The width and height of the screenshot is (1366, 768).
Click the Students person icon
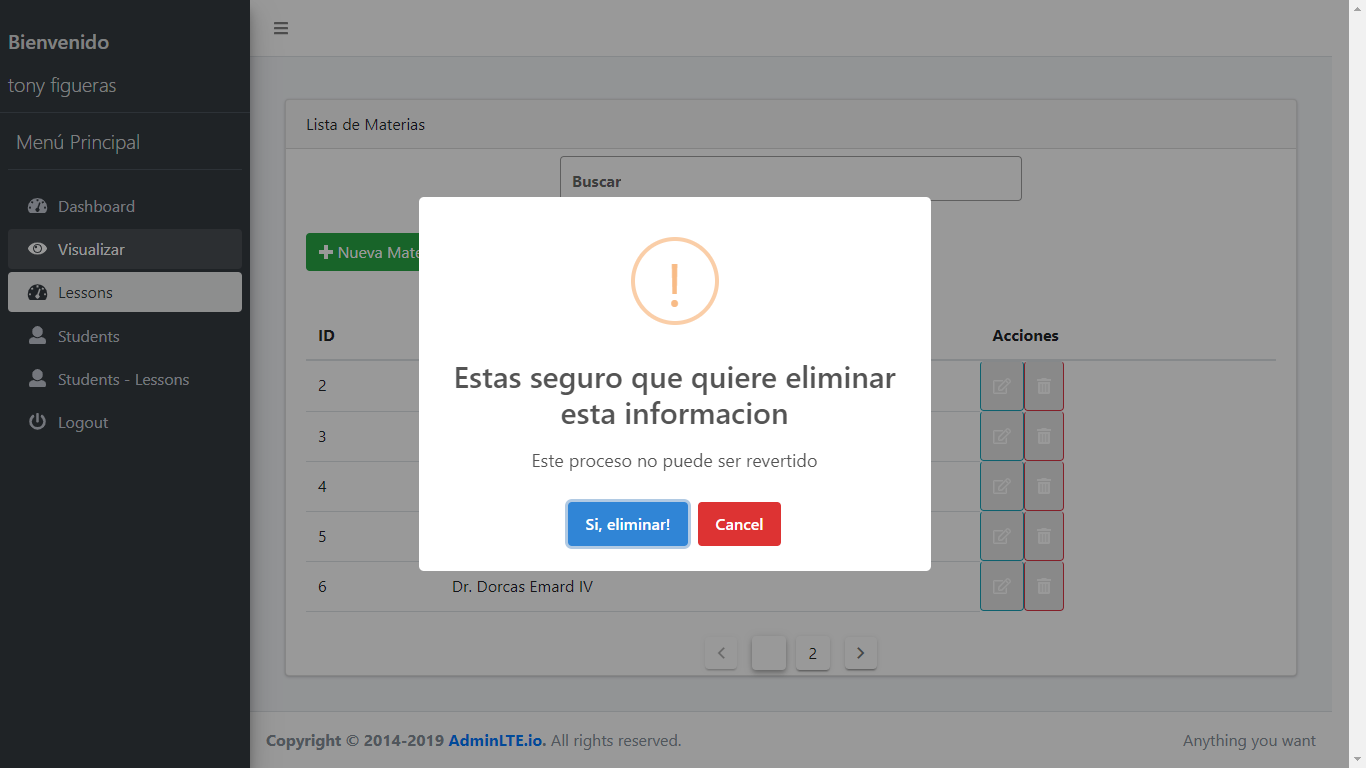[x=38, y=336]
